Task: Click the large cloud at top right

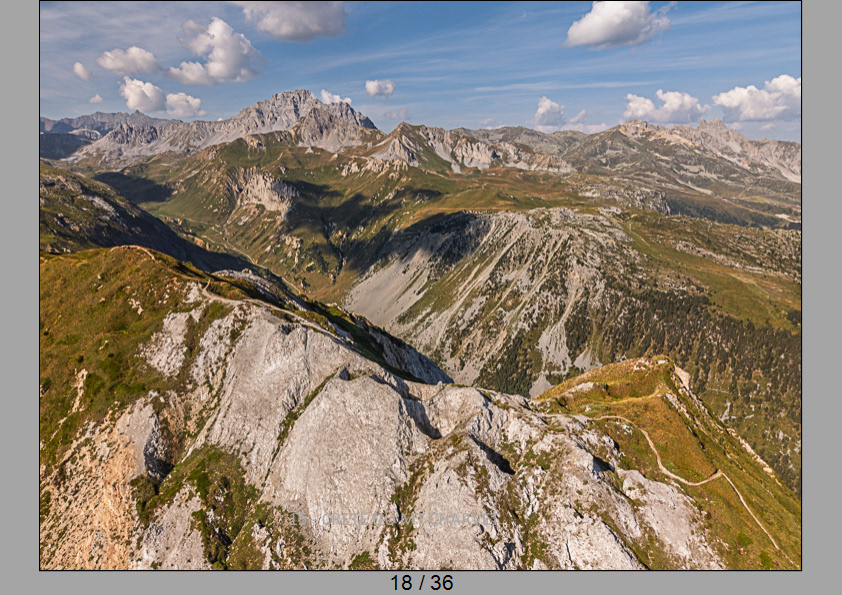Action: (x=618, y=24)
